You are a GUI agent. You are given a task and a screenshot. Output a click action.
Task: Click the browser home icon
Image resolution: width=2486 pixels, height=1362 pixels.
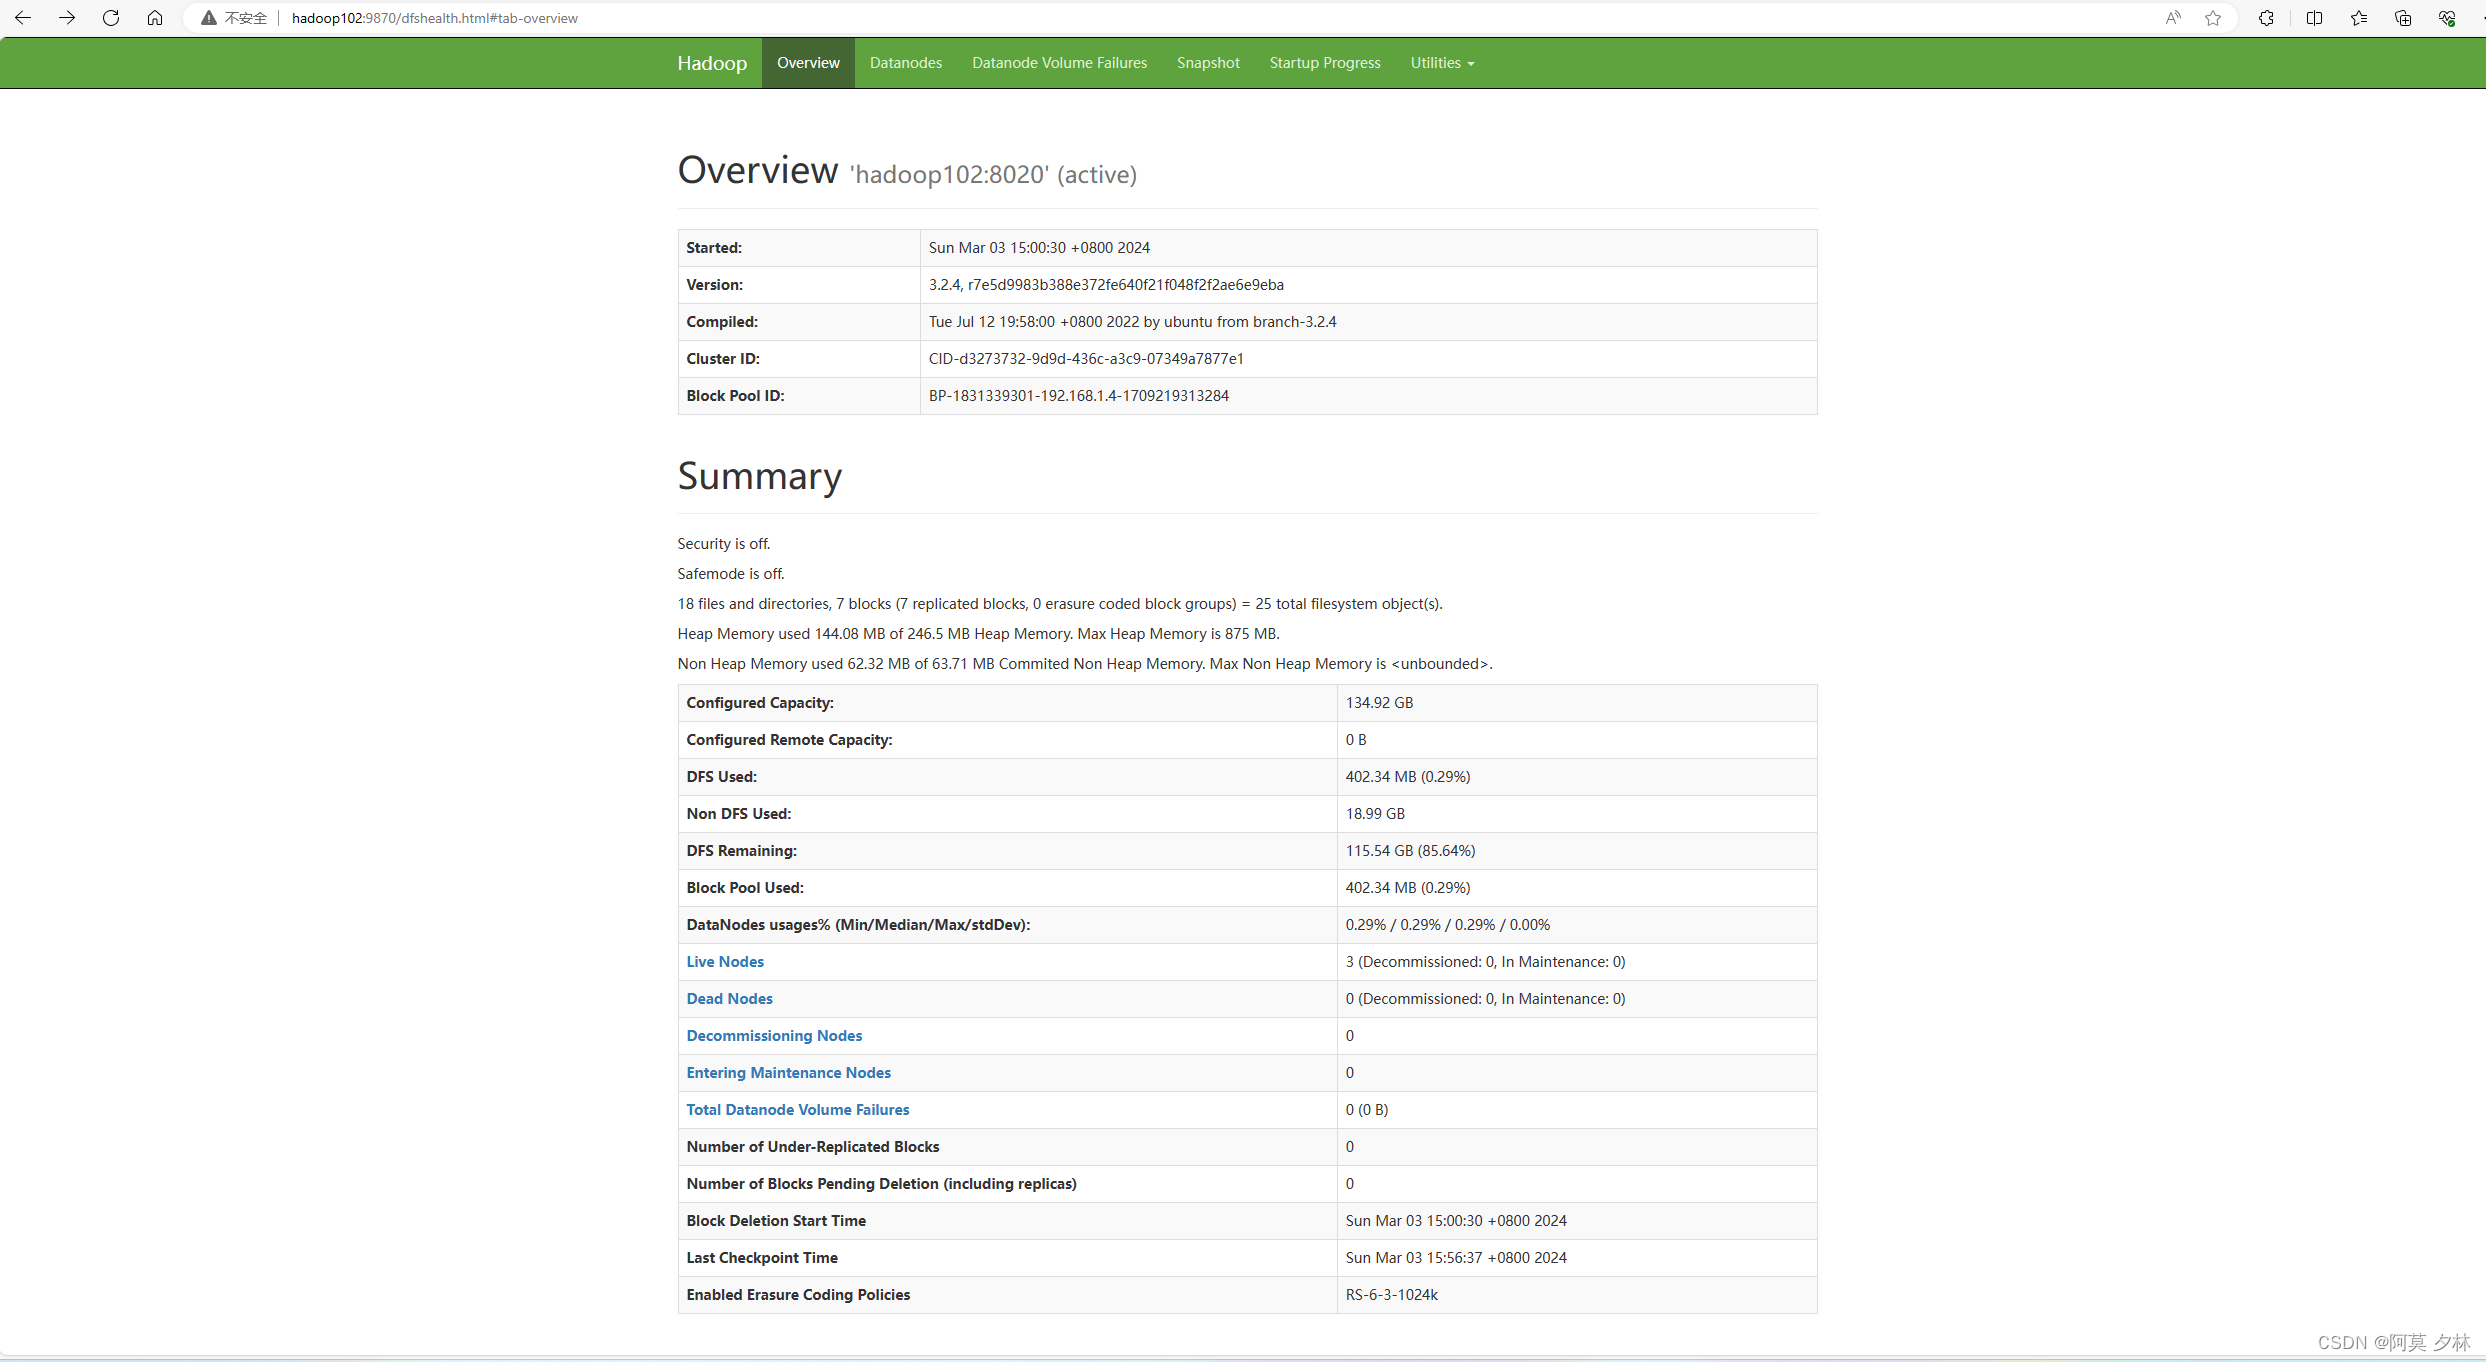155,18
